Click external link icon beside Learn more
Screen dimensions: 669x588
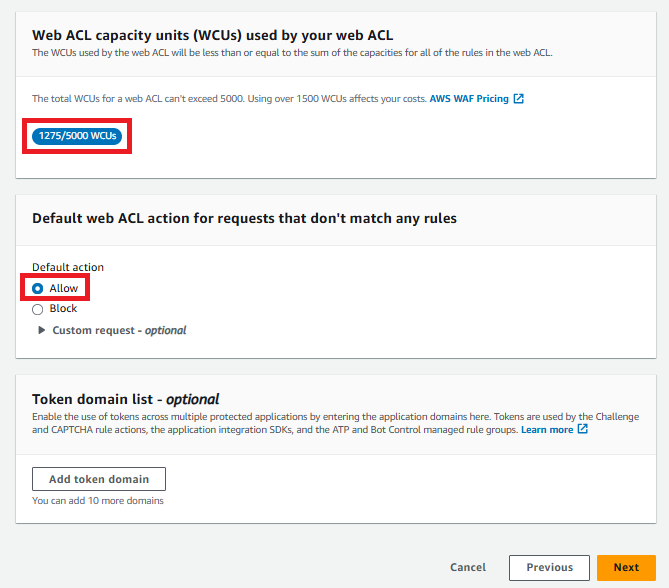point(582,429)
